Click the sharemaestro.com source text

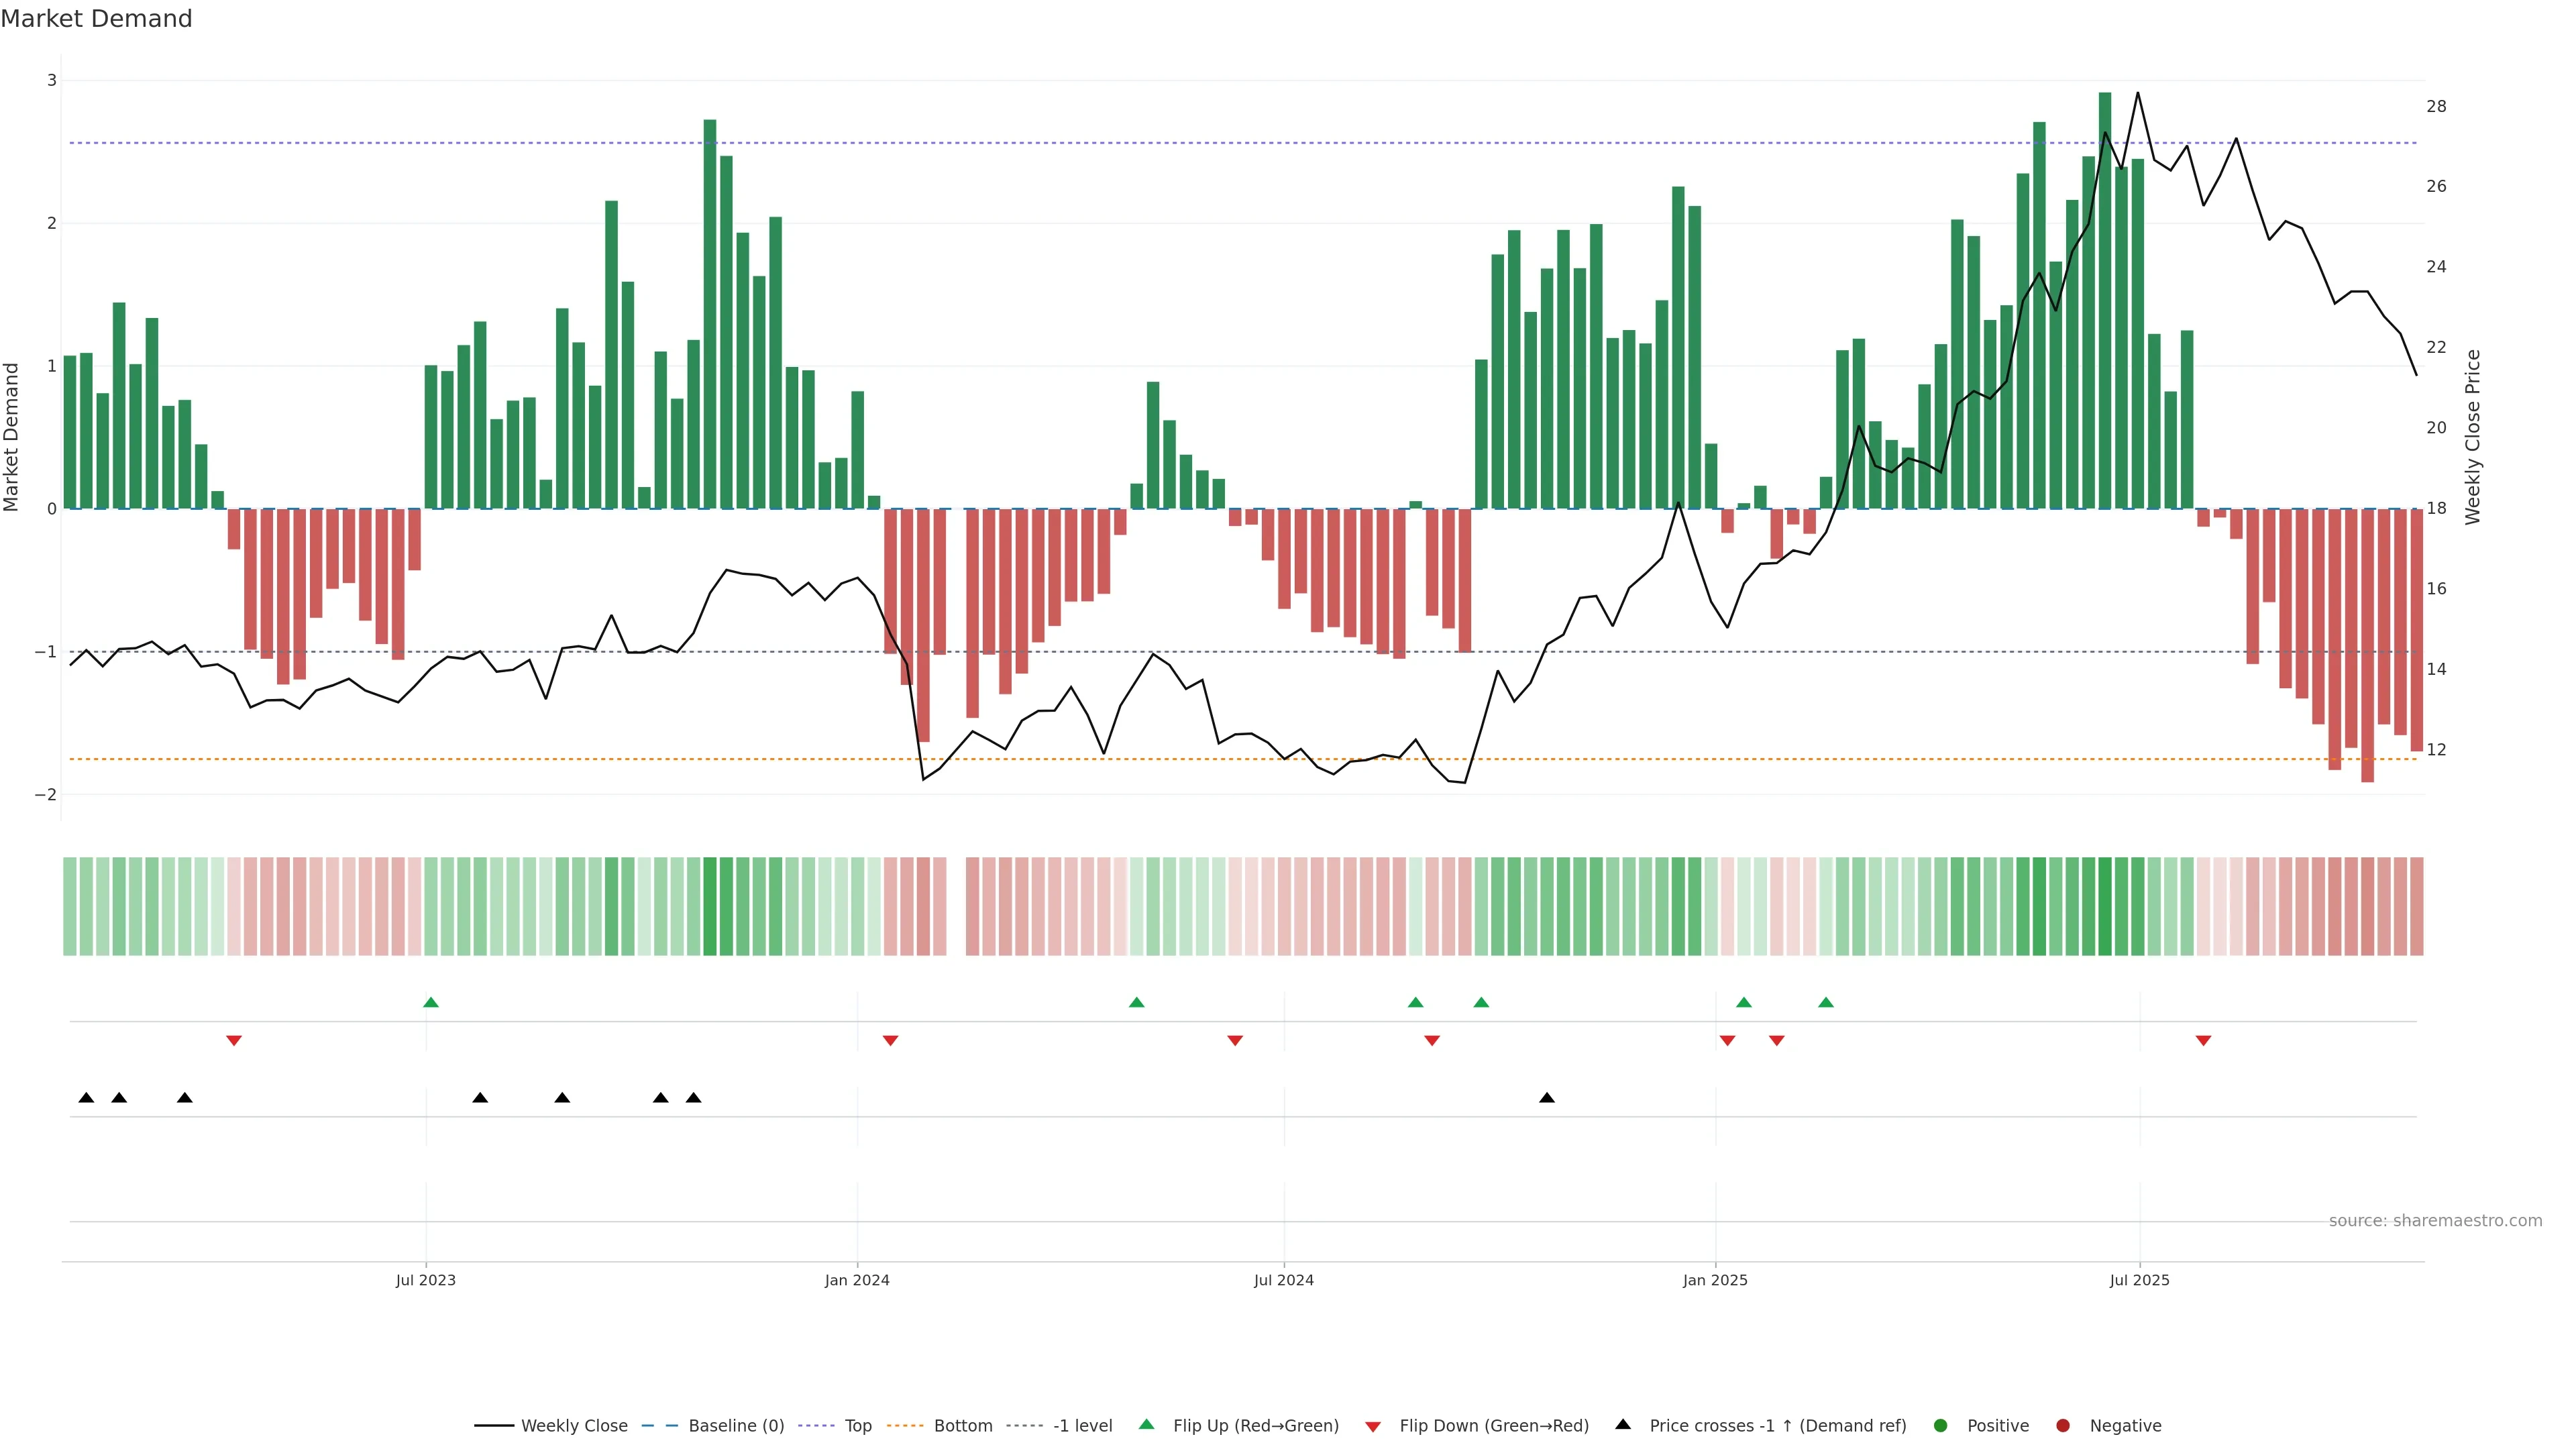[x=2435, y=1221]
